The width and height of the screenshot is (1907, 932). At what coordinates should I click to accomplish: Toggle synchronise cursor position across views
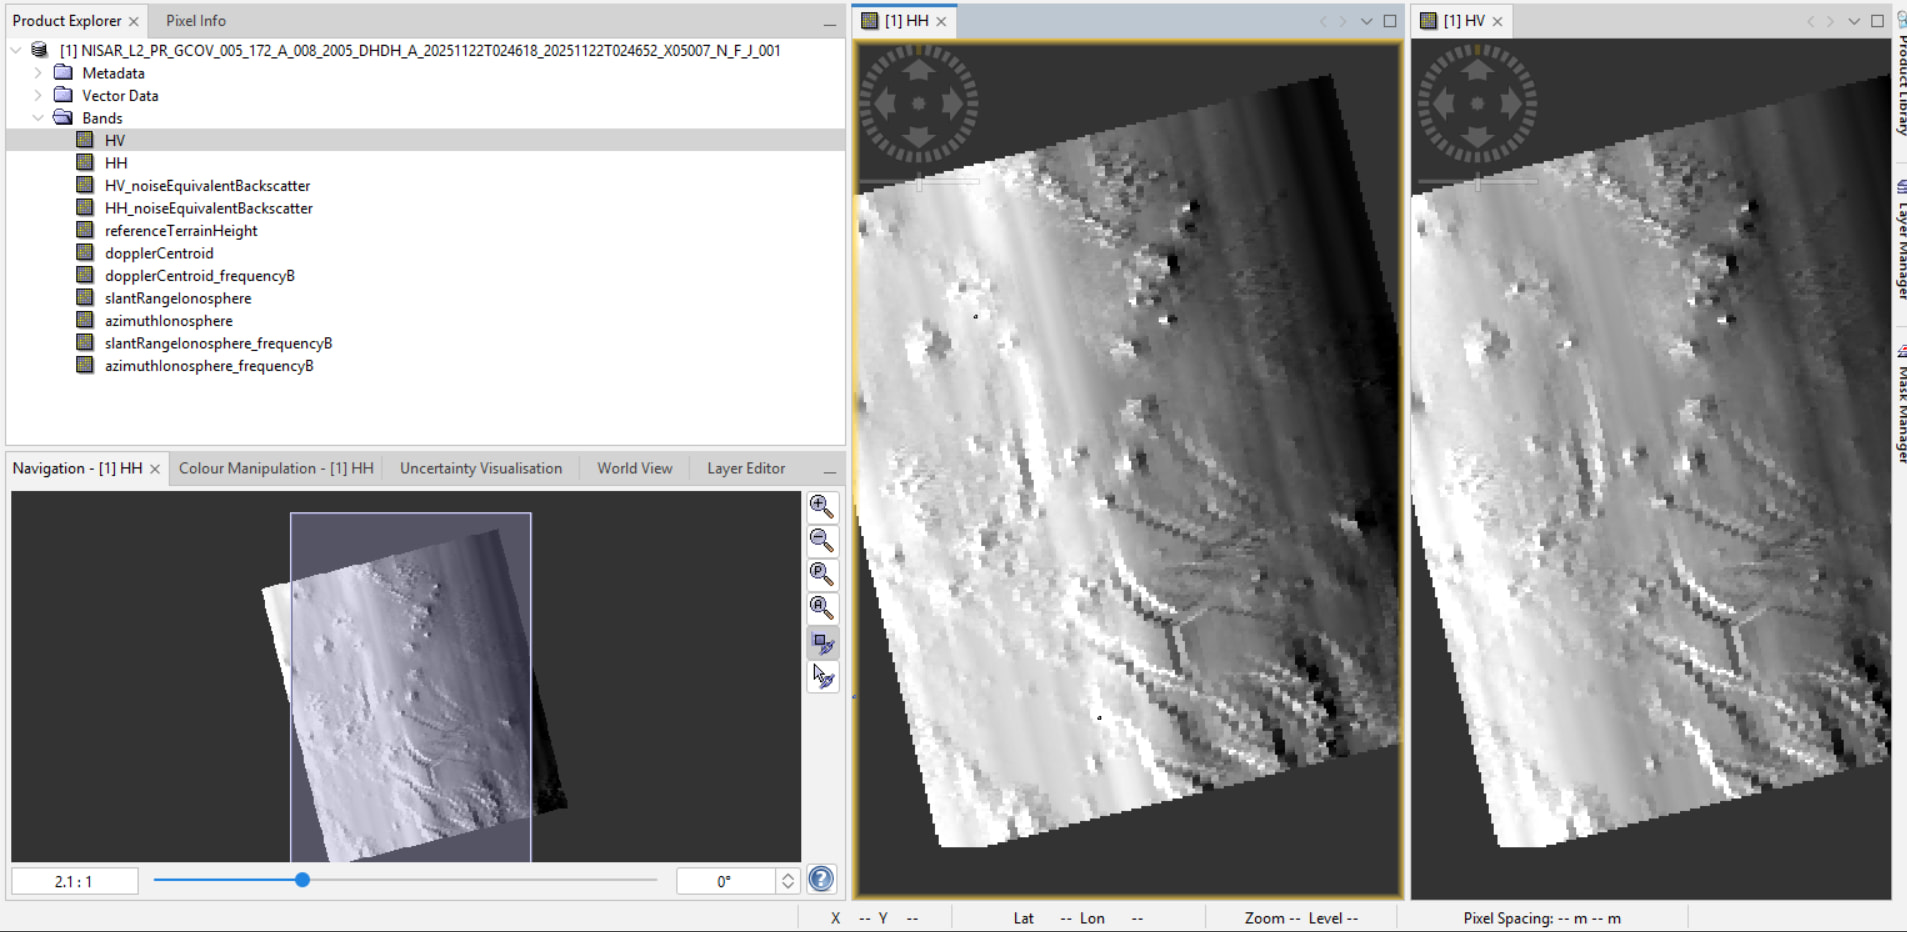click(822, 677)
